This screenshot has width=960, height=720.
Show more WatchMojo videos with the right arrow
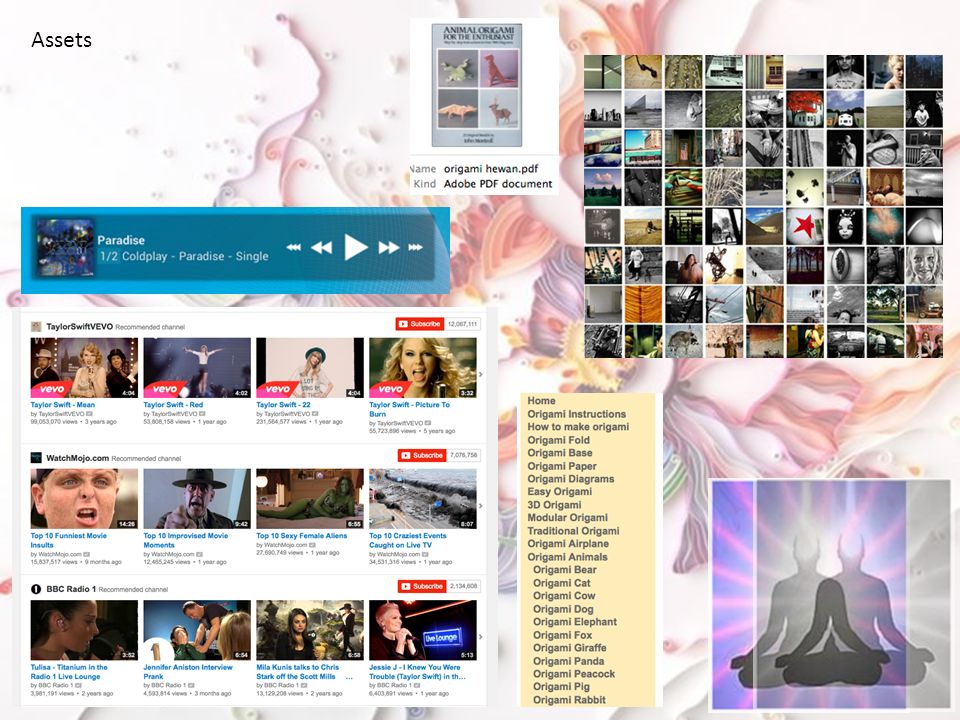(x=481, y=506)
